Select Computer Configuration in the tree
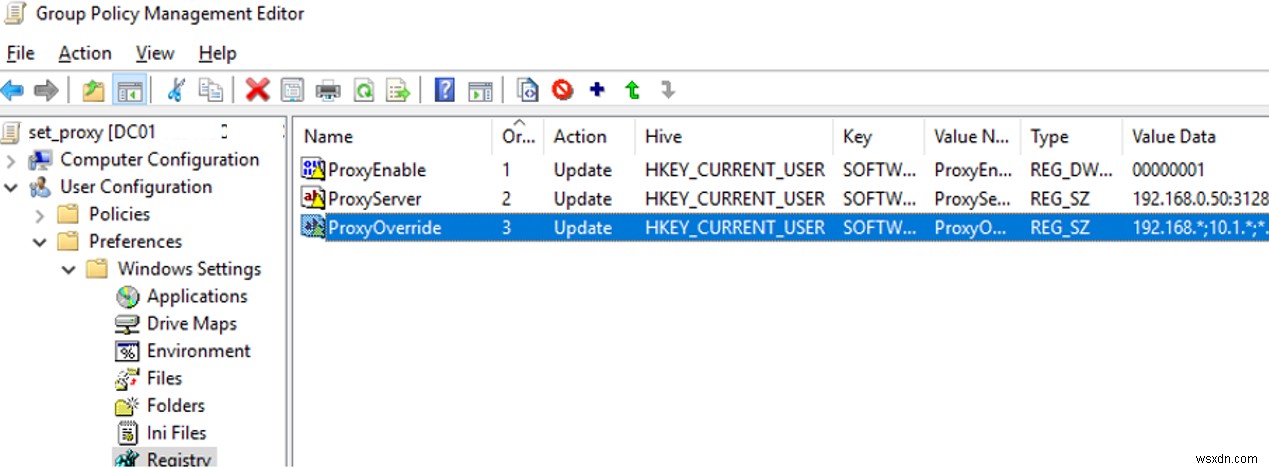Viewport: 1269px width, 469px height. pyautogui.click(x=159, y=160)
